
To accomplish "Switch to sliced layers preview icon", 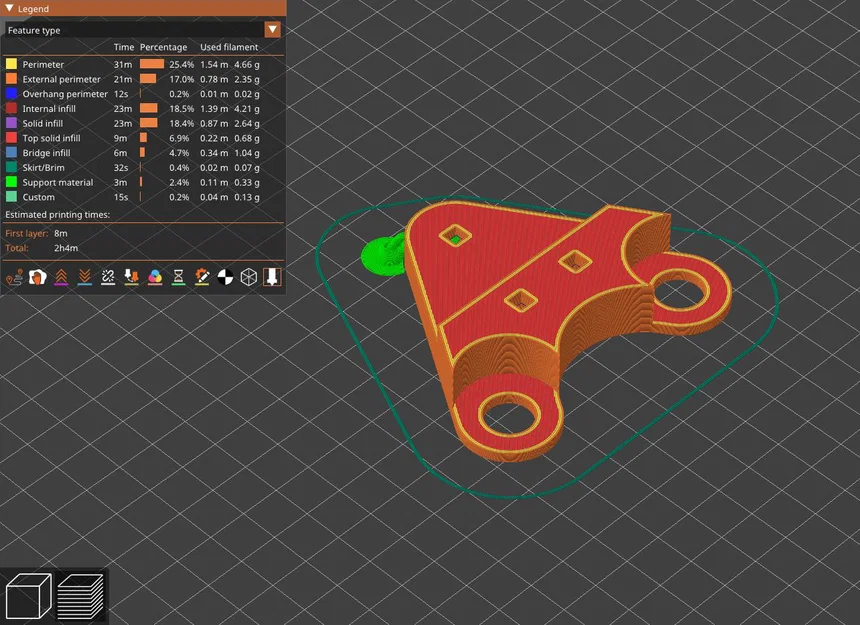I will [81, 596].
